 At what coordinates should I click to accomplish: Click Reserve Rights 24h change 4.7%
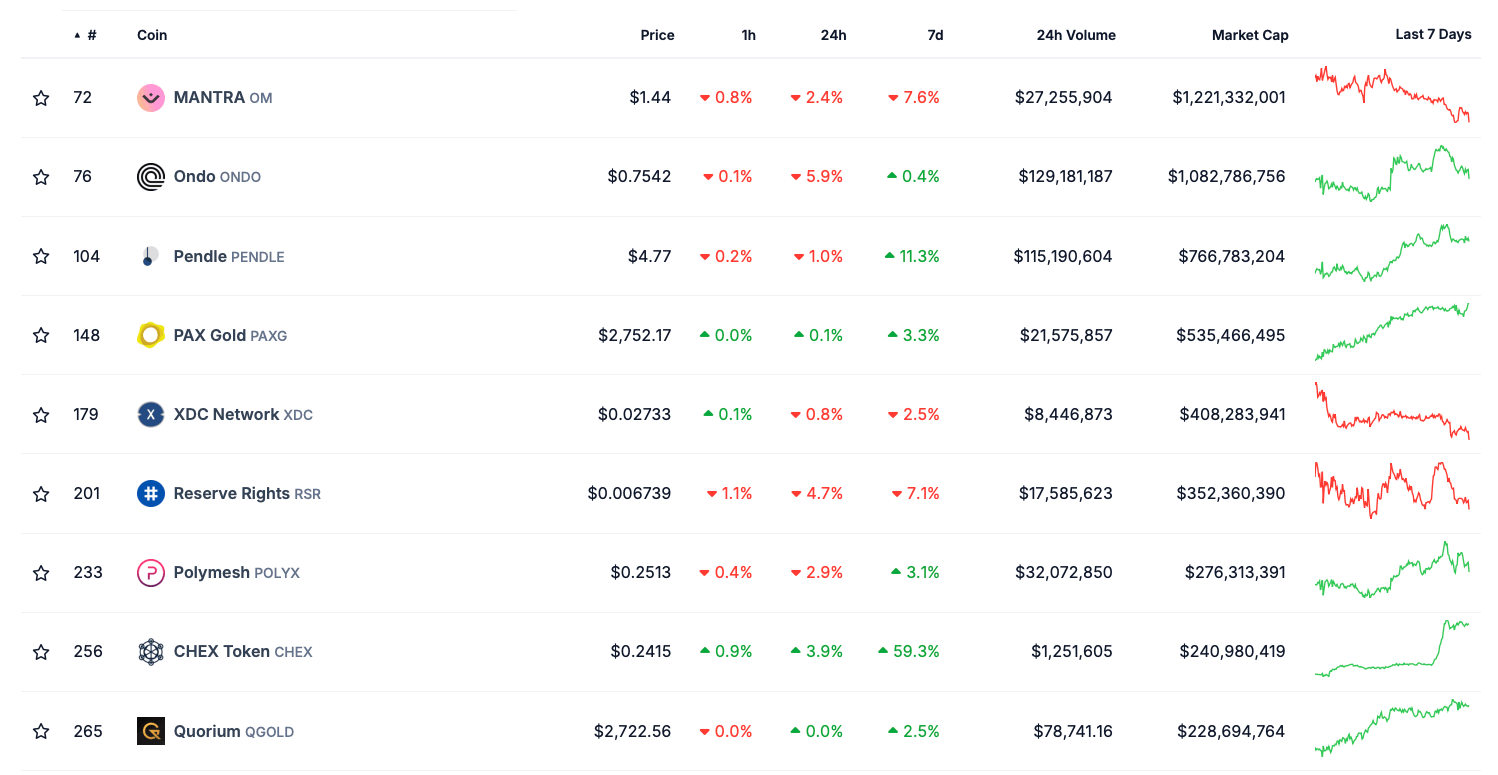[817, 493]
